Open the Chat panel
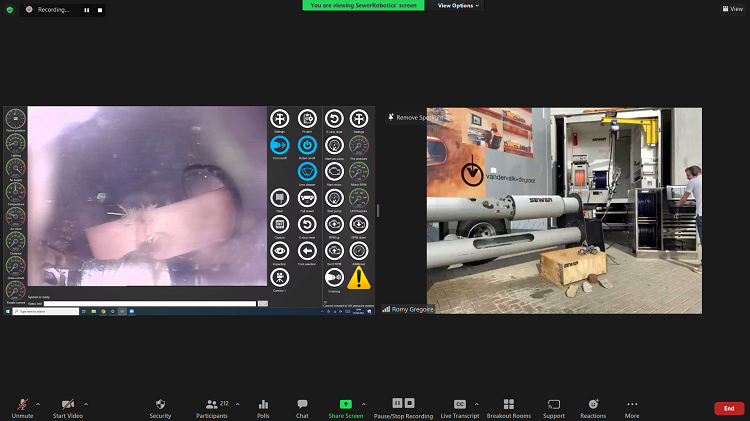The width and height of the screenshot is (750, 421). pos(302,409)
